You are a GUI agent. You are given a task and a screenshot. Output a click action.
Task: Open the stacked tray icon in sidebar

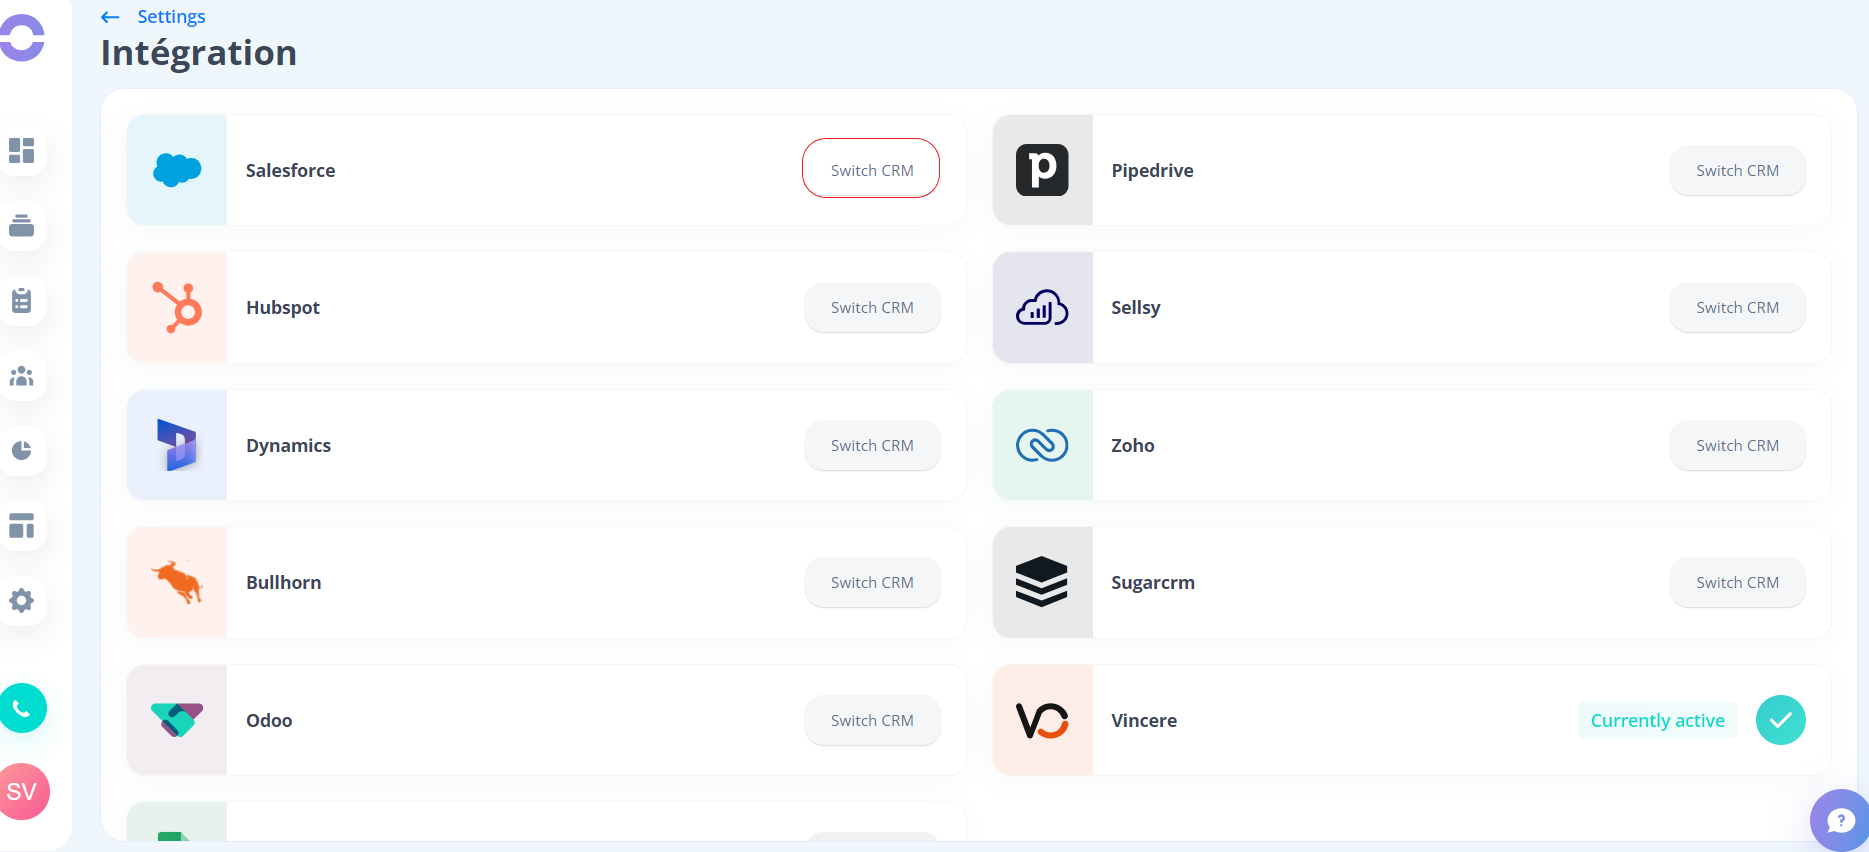[x=21, y=226]
